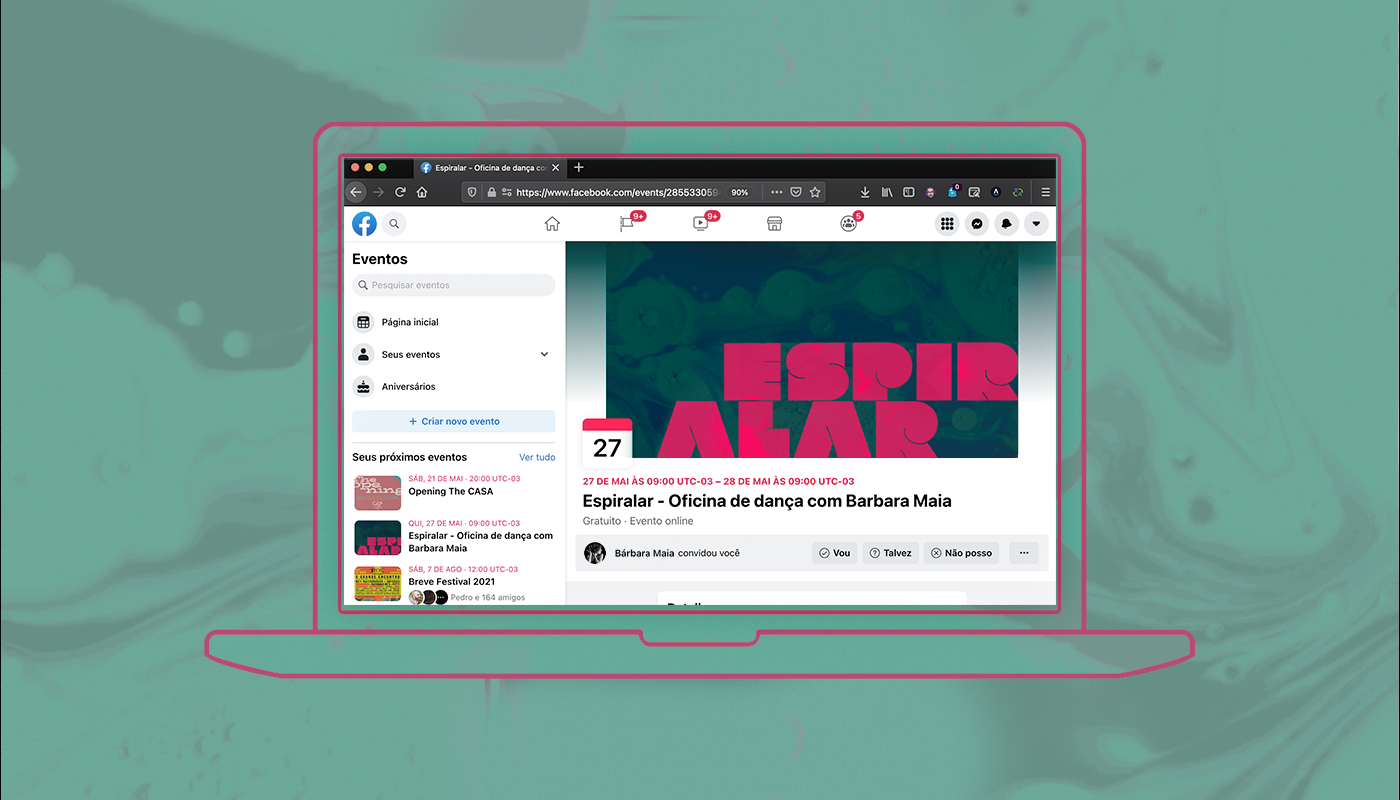Open the Bárbara Maia profile link

[644, 553]
